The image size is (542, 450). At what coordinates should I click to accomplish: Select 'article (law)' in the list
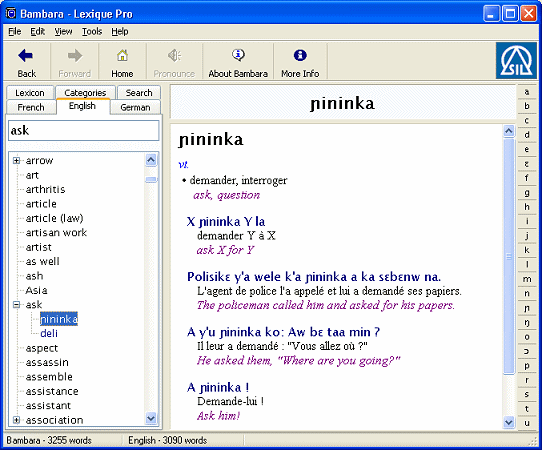click(x=54, y=218)
